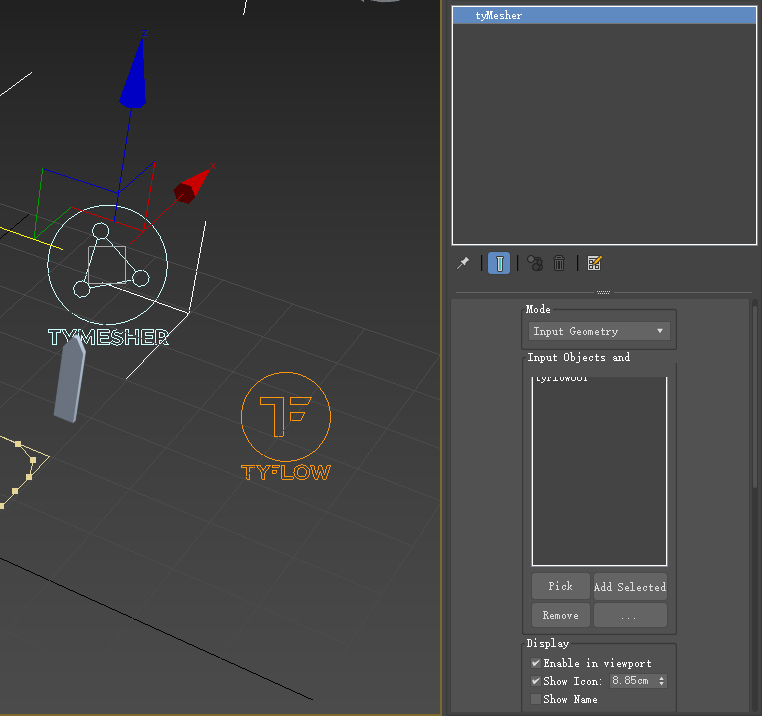Select the orange tyFlow icon in viewport
Image resolution: width=762 pixels, height=716 pixels.
pos(286,417)
